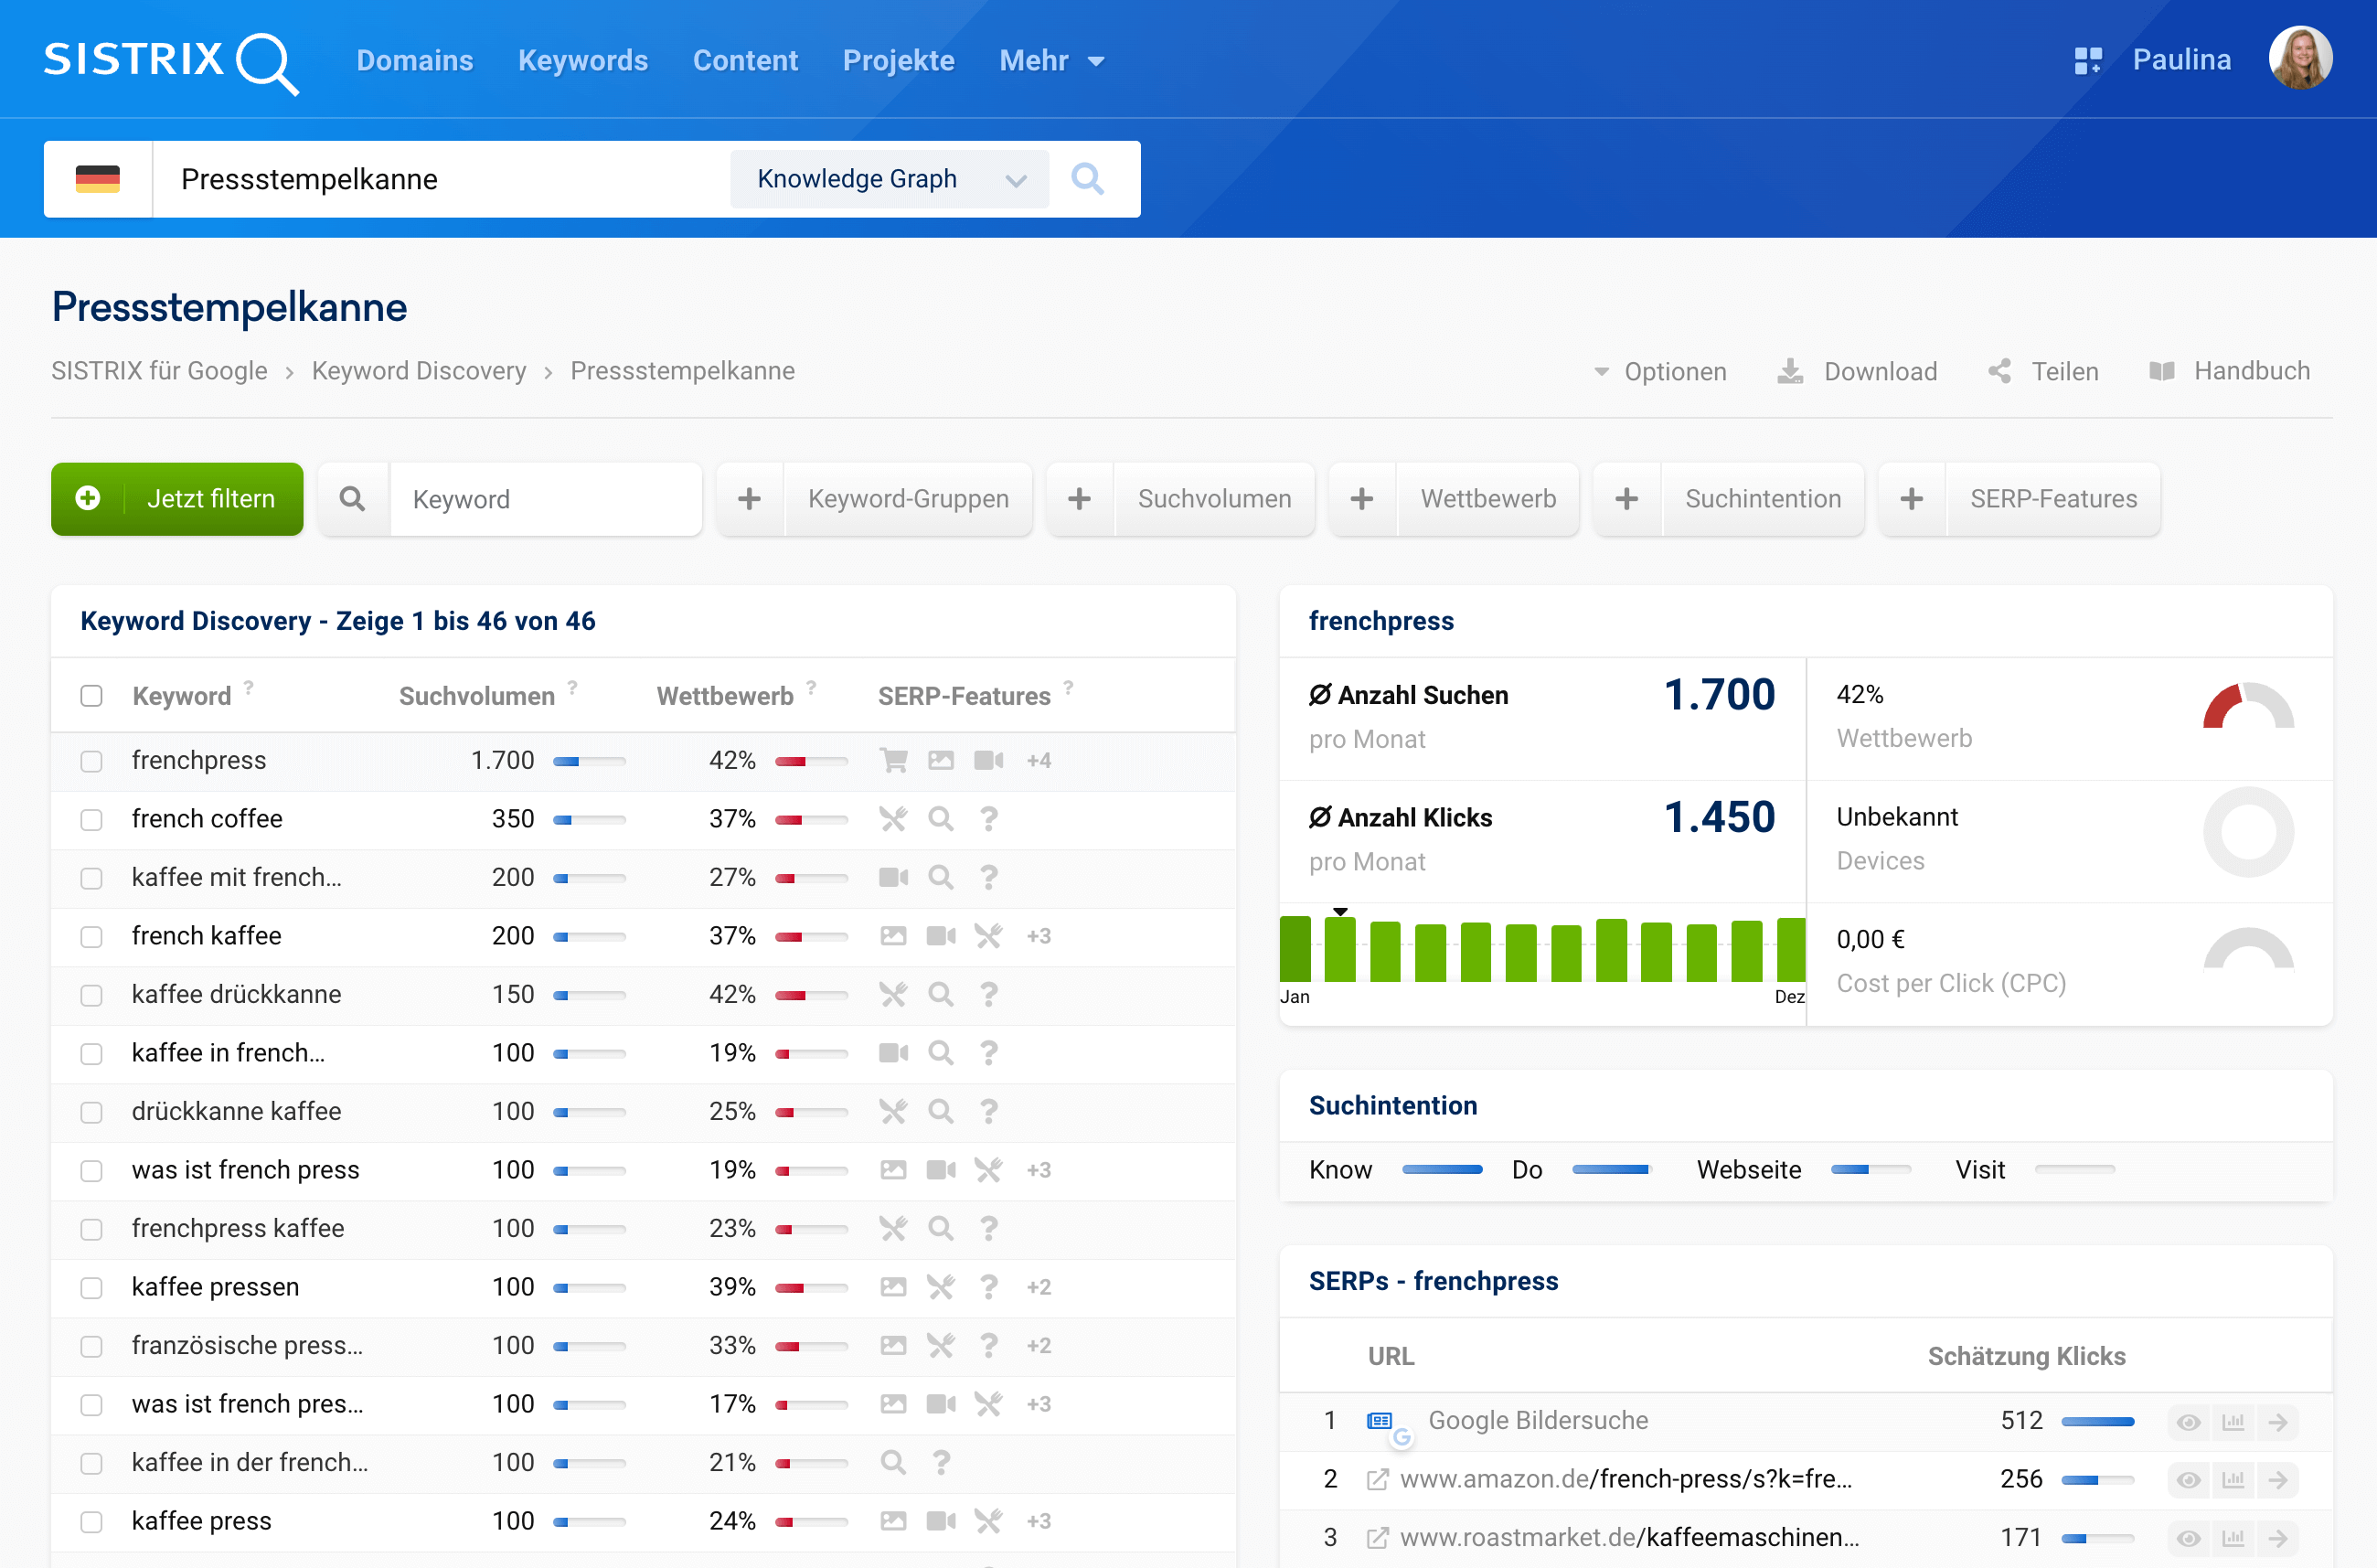
Task: Click Jetzt filtern button
Action: click(x=175, y=499)
